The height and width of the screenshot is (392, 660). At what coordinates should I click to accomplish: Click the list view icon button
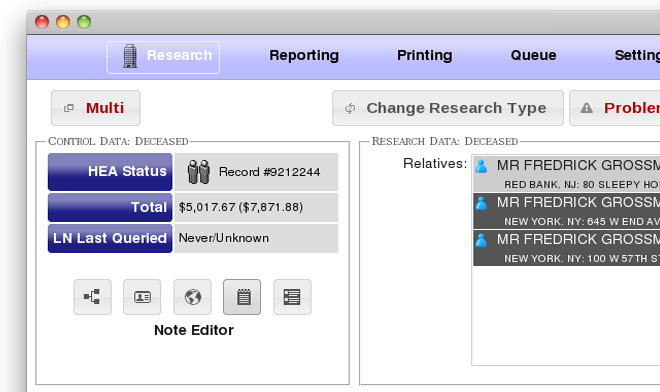292,297
